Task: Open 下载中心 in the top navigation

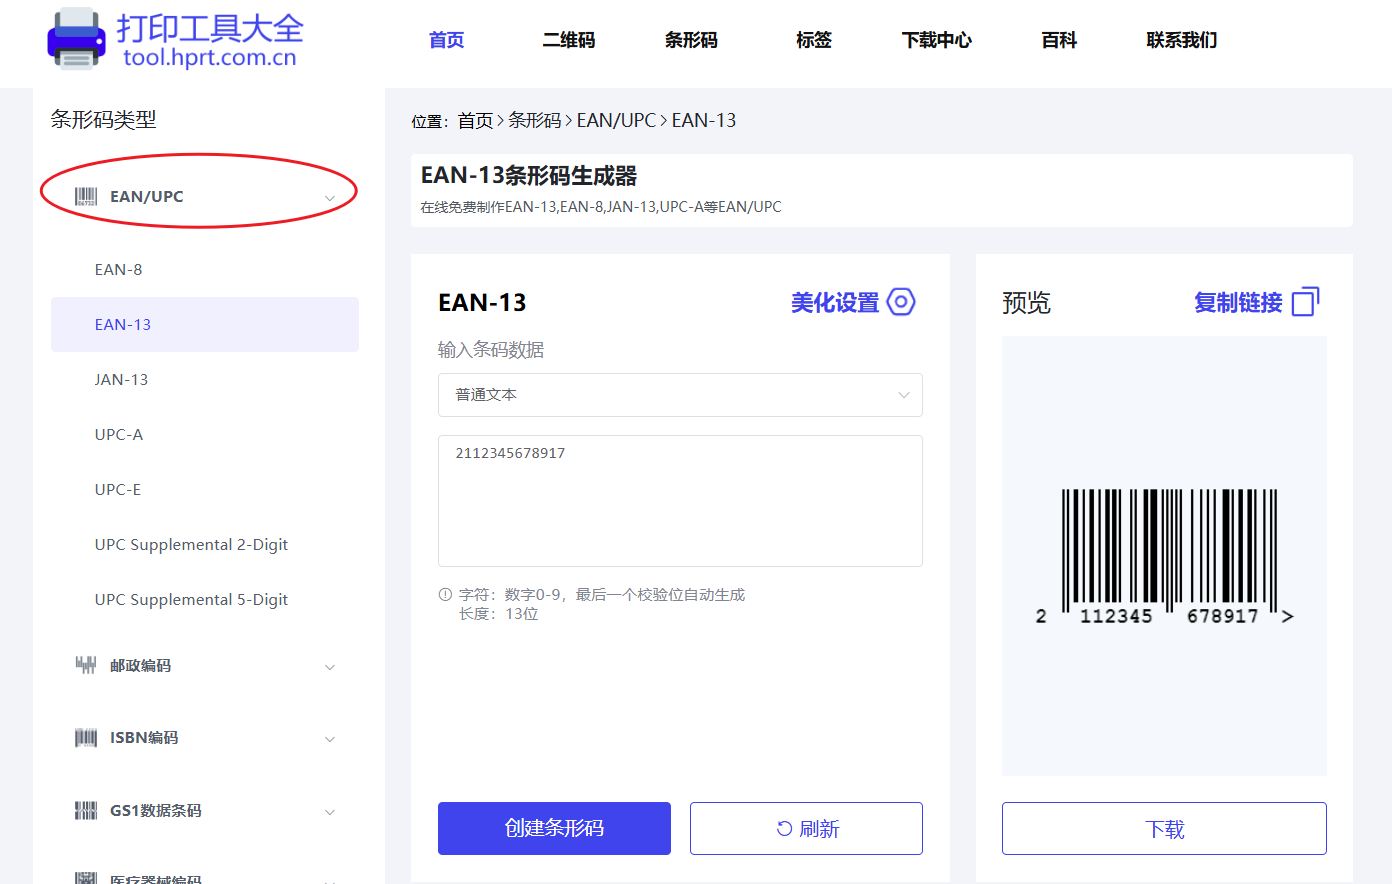Action: pos(936,40)
